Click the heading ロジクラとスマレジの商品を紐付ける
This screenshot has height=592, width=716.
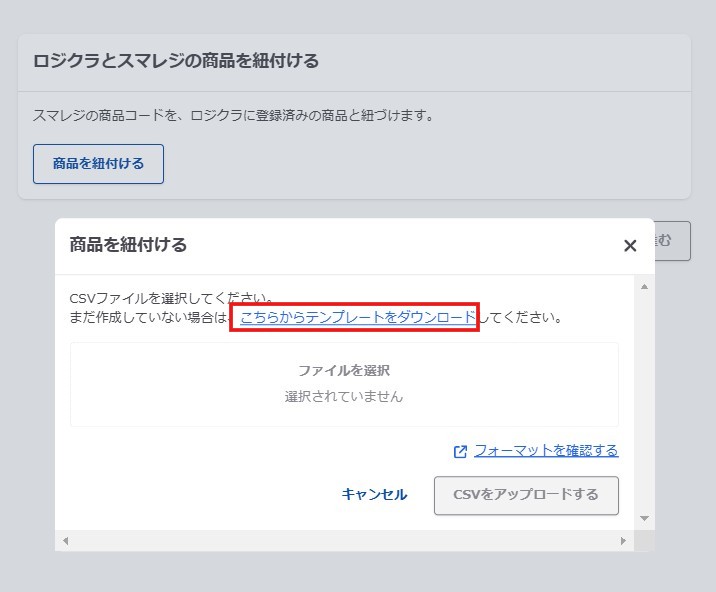pos(176,61)
